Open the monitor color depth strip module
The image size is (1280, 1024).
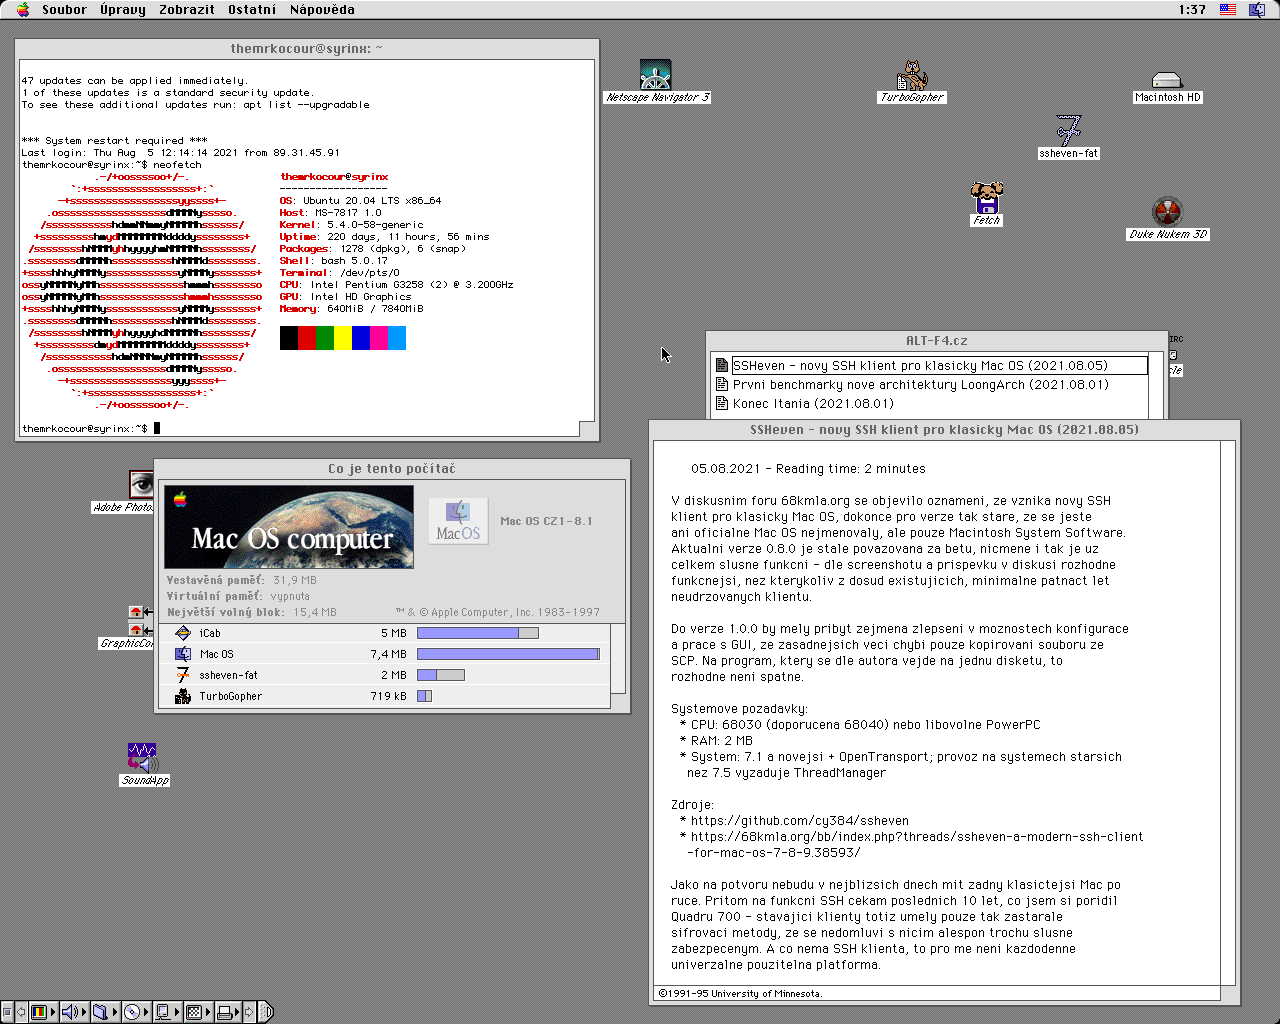pyautogui.click(x=40, y=1012)
